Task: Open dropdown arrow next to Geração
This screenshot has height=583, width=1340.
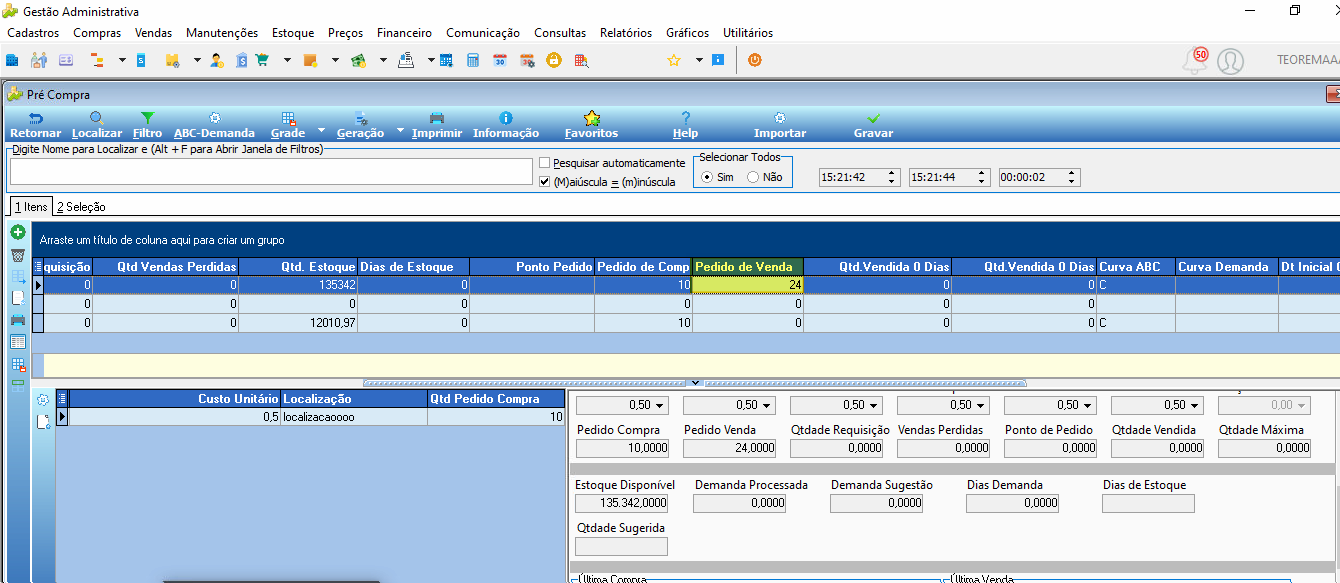Action: (x=400, y=130)
